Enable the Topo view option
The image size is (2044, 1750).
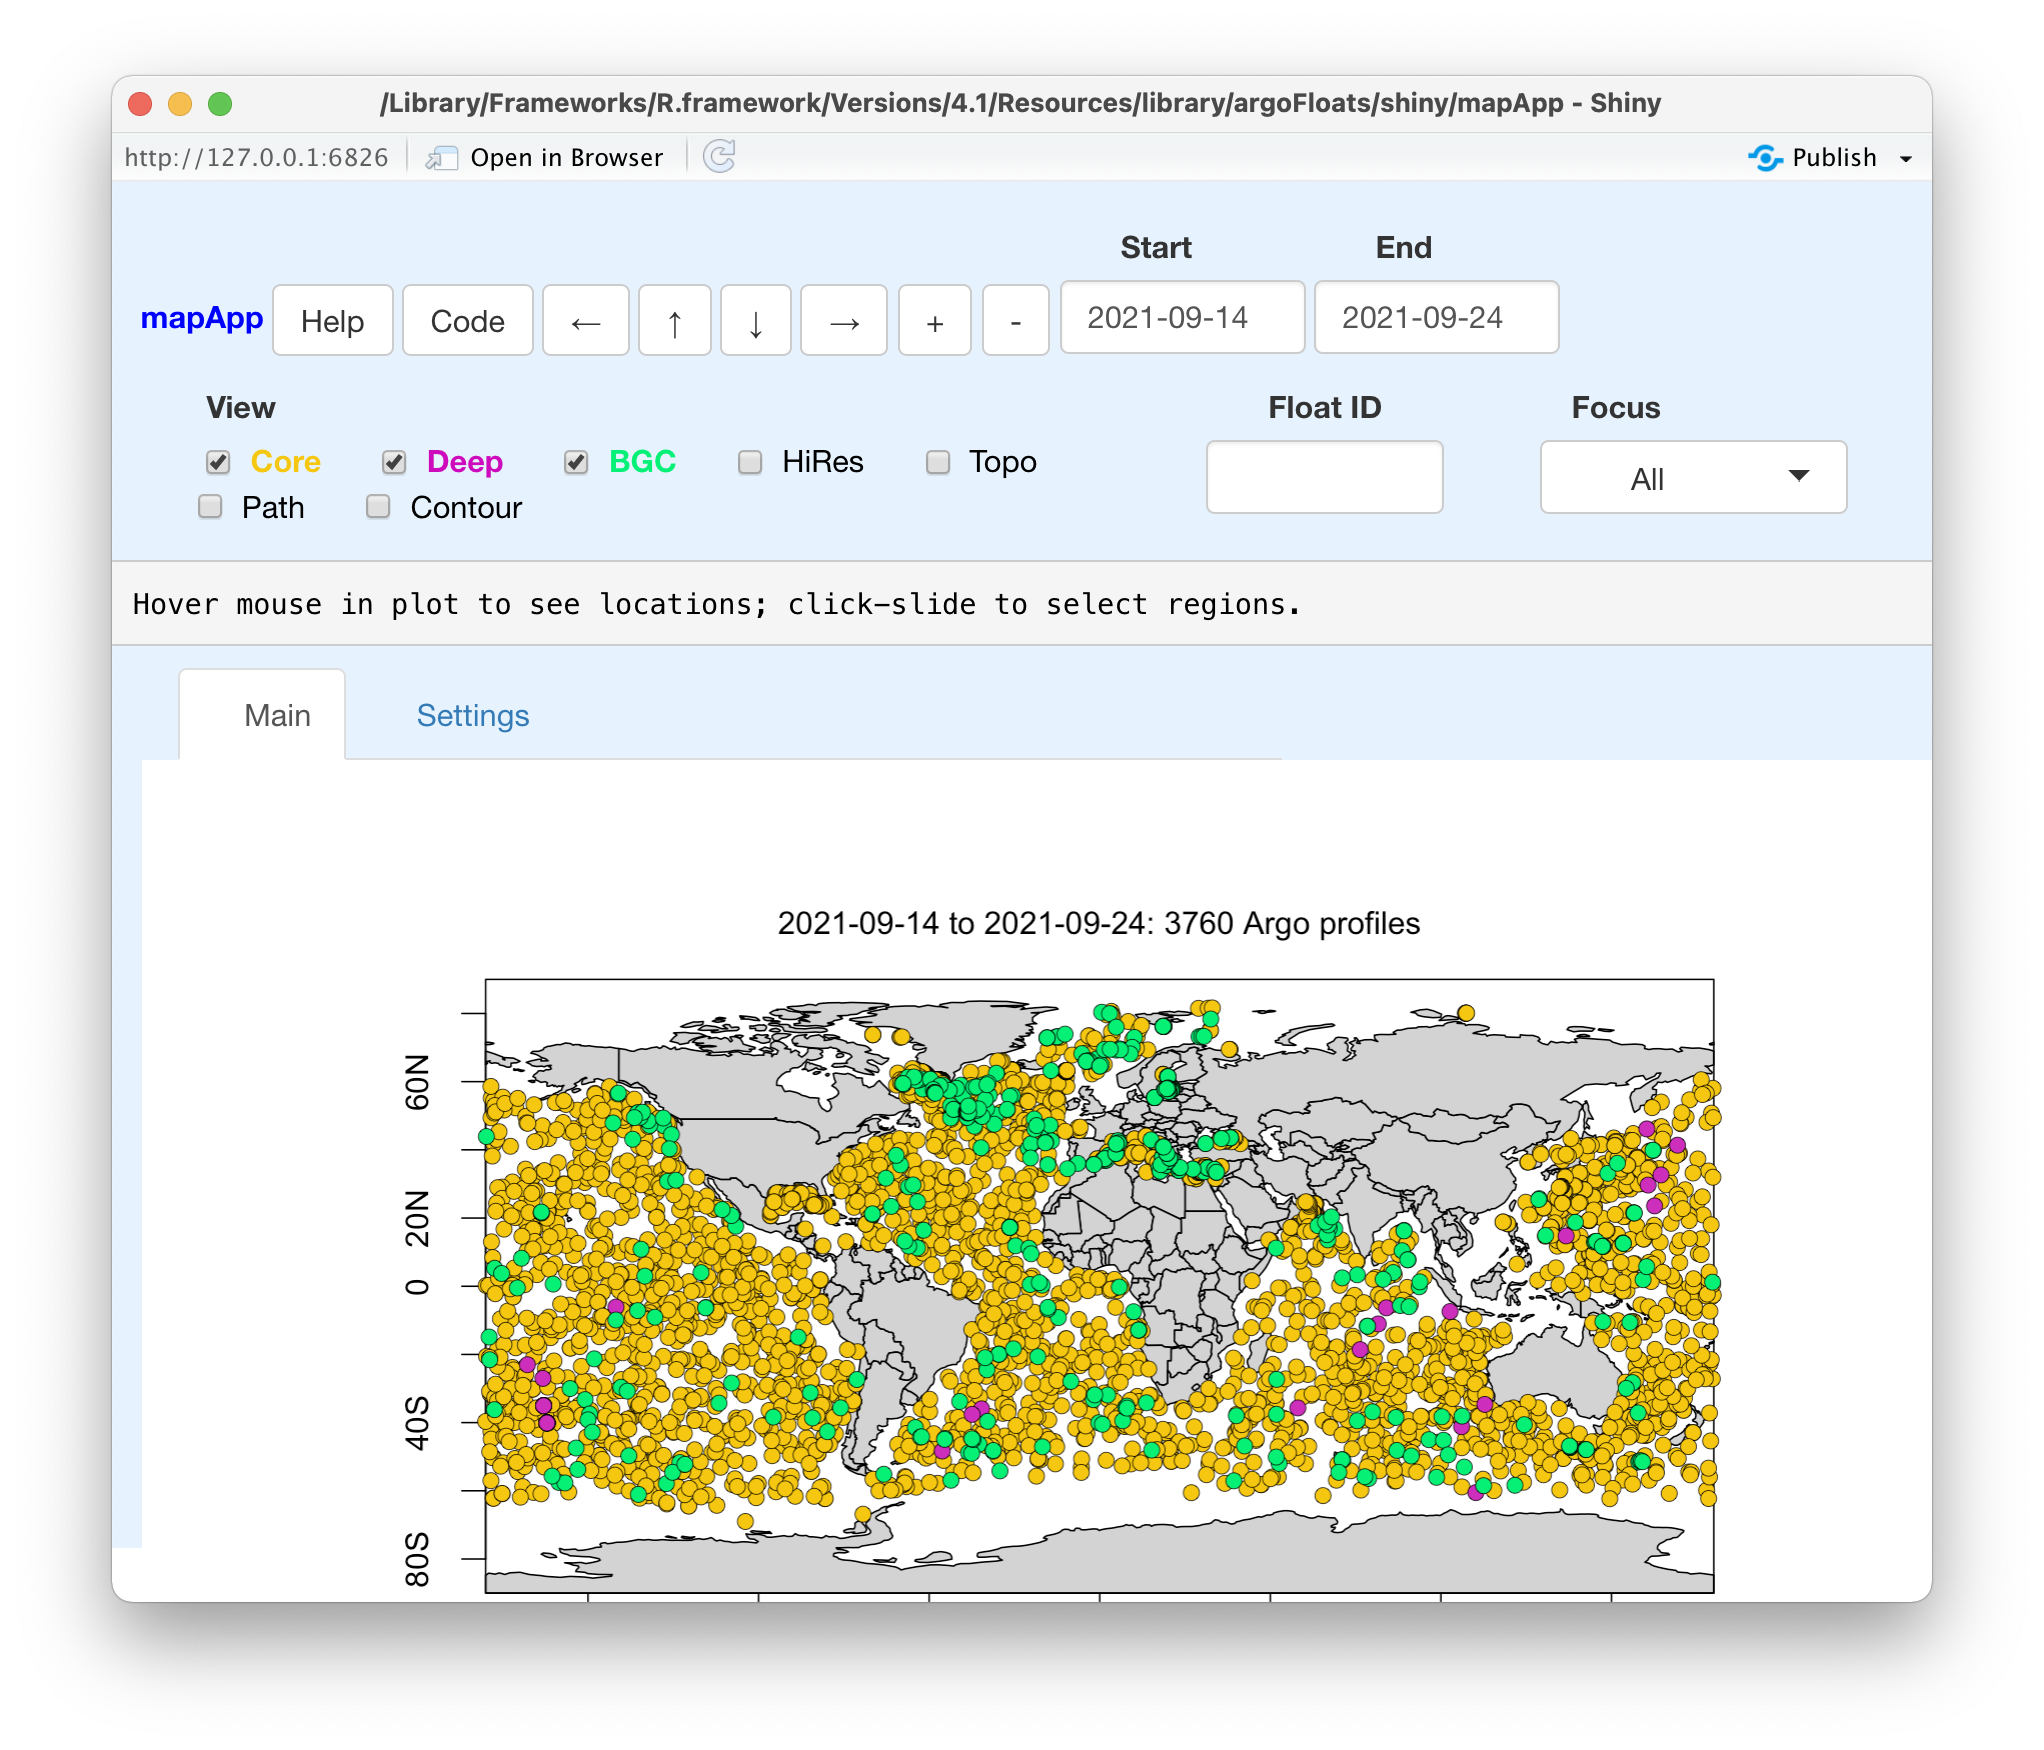point(937,462)
